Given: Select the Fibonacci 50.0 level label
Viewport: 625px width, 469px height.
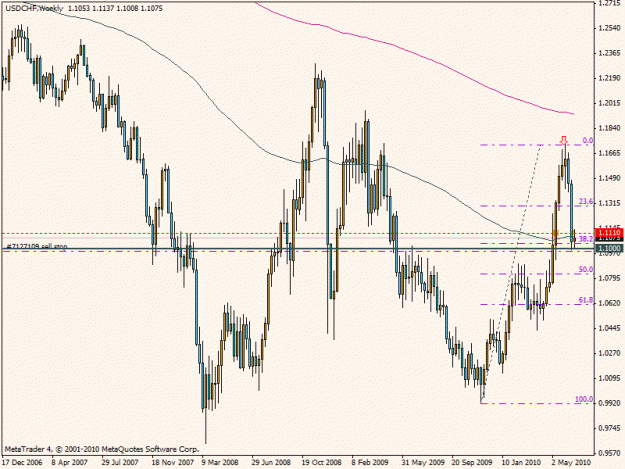Looking at the screenshot, I should 586,270.
